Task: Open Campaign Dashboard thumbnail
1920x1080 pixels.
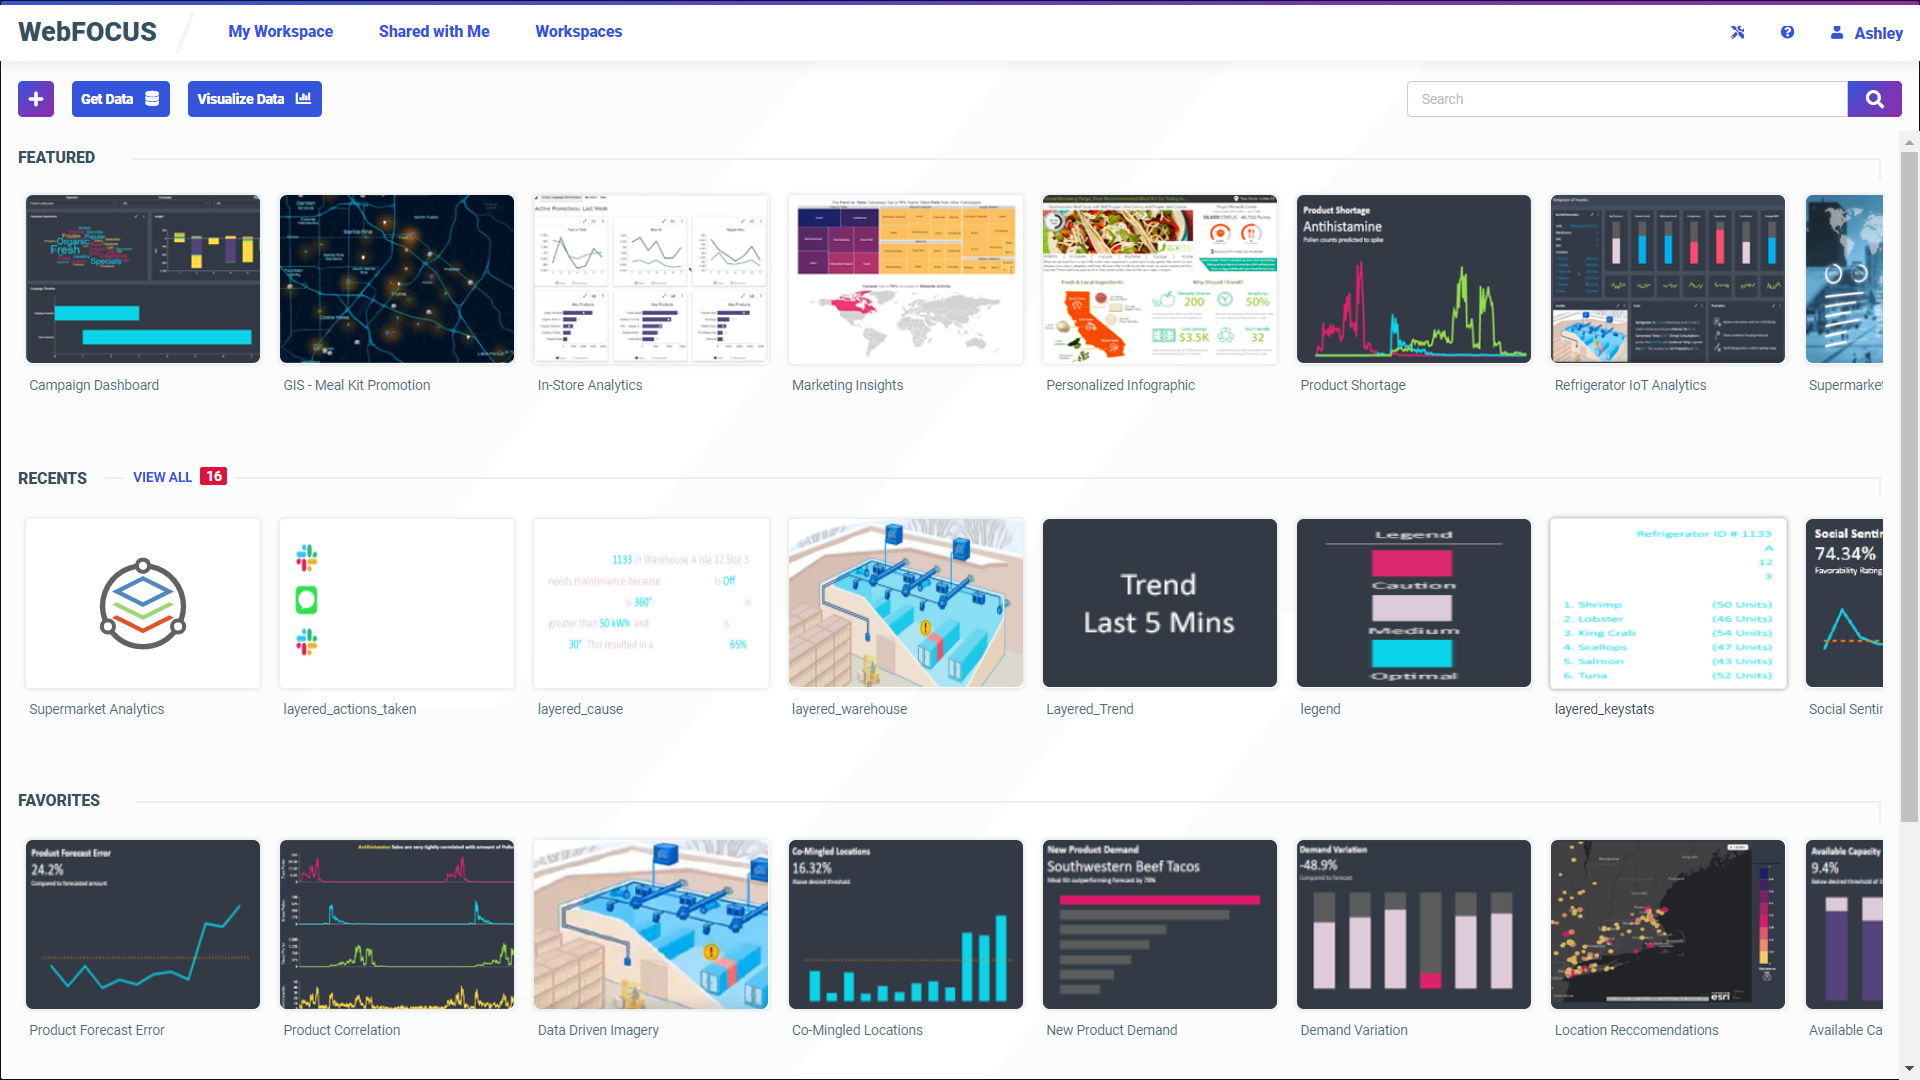Action: 143,279
